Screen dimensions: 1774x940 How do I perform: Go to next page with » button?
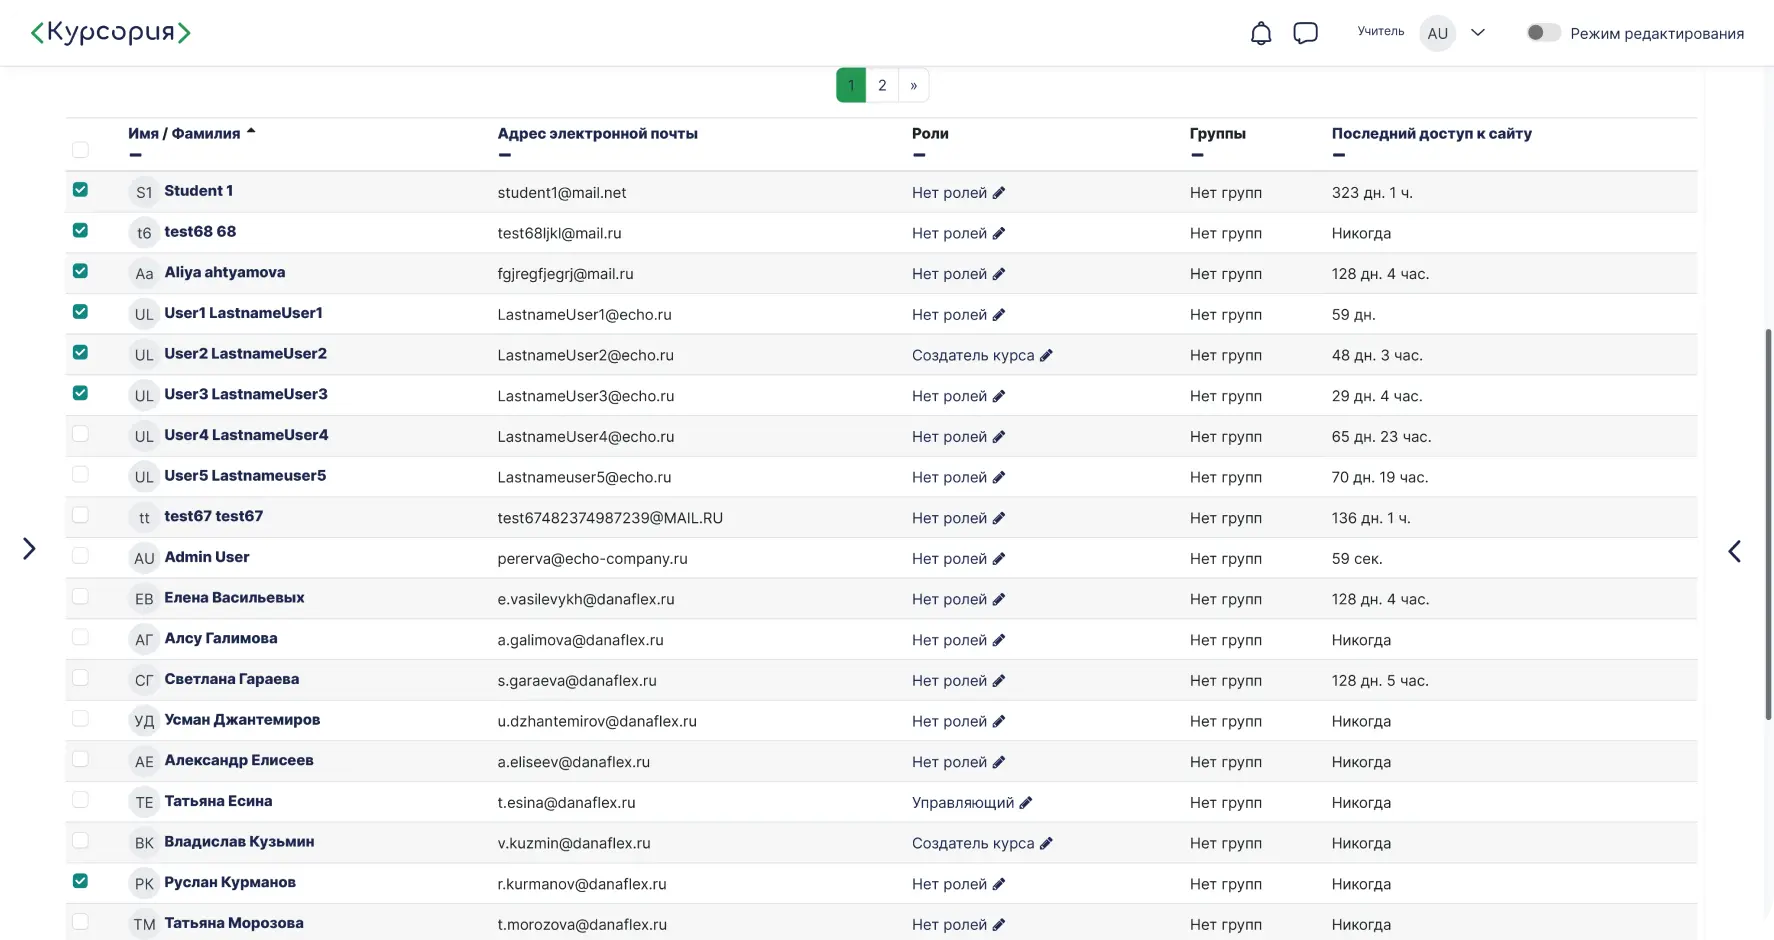(913, 85)
